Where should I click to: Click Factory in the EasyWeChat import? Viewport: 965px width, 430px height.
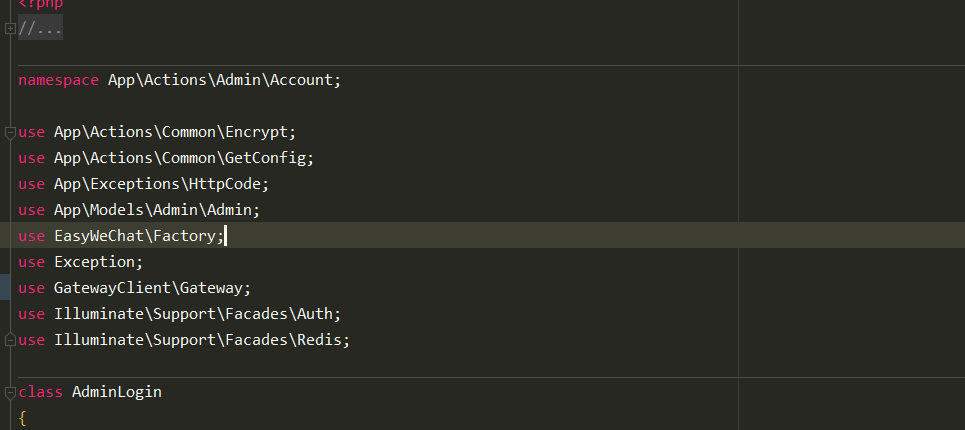coord(188,236)
